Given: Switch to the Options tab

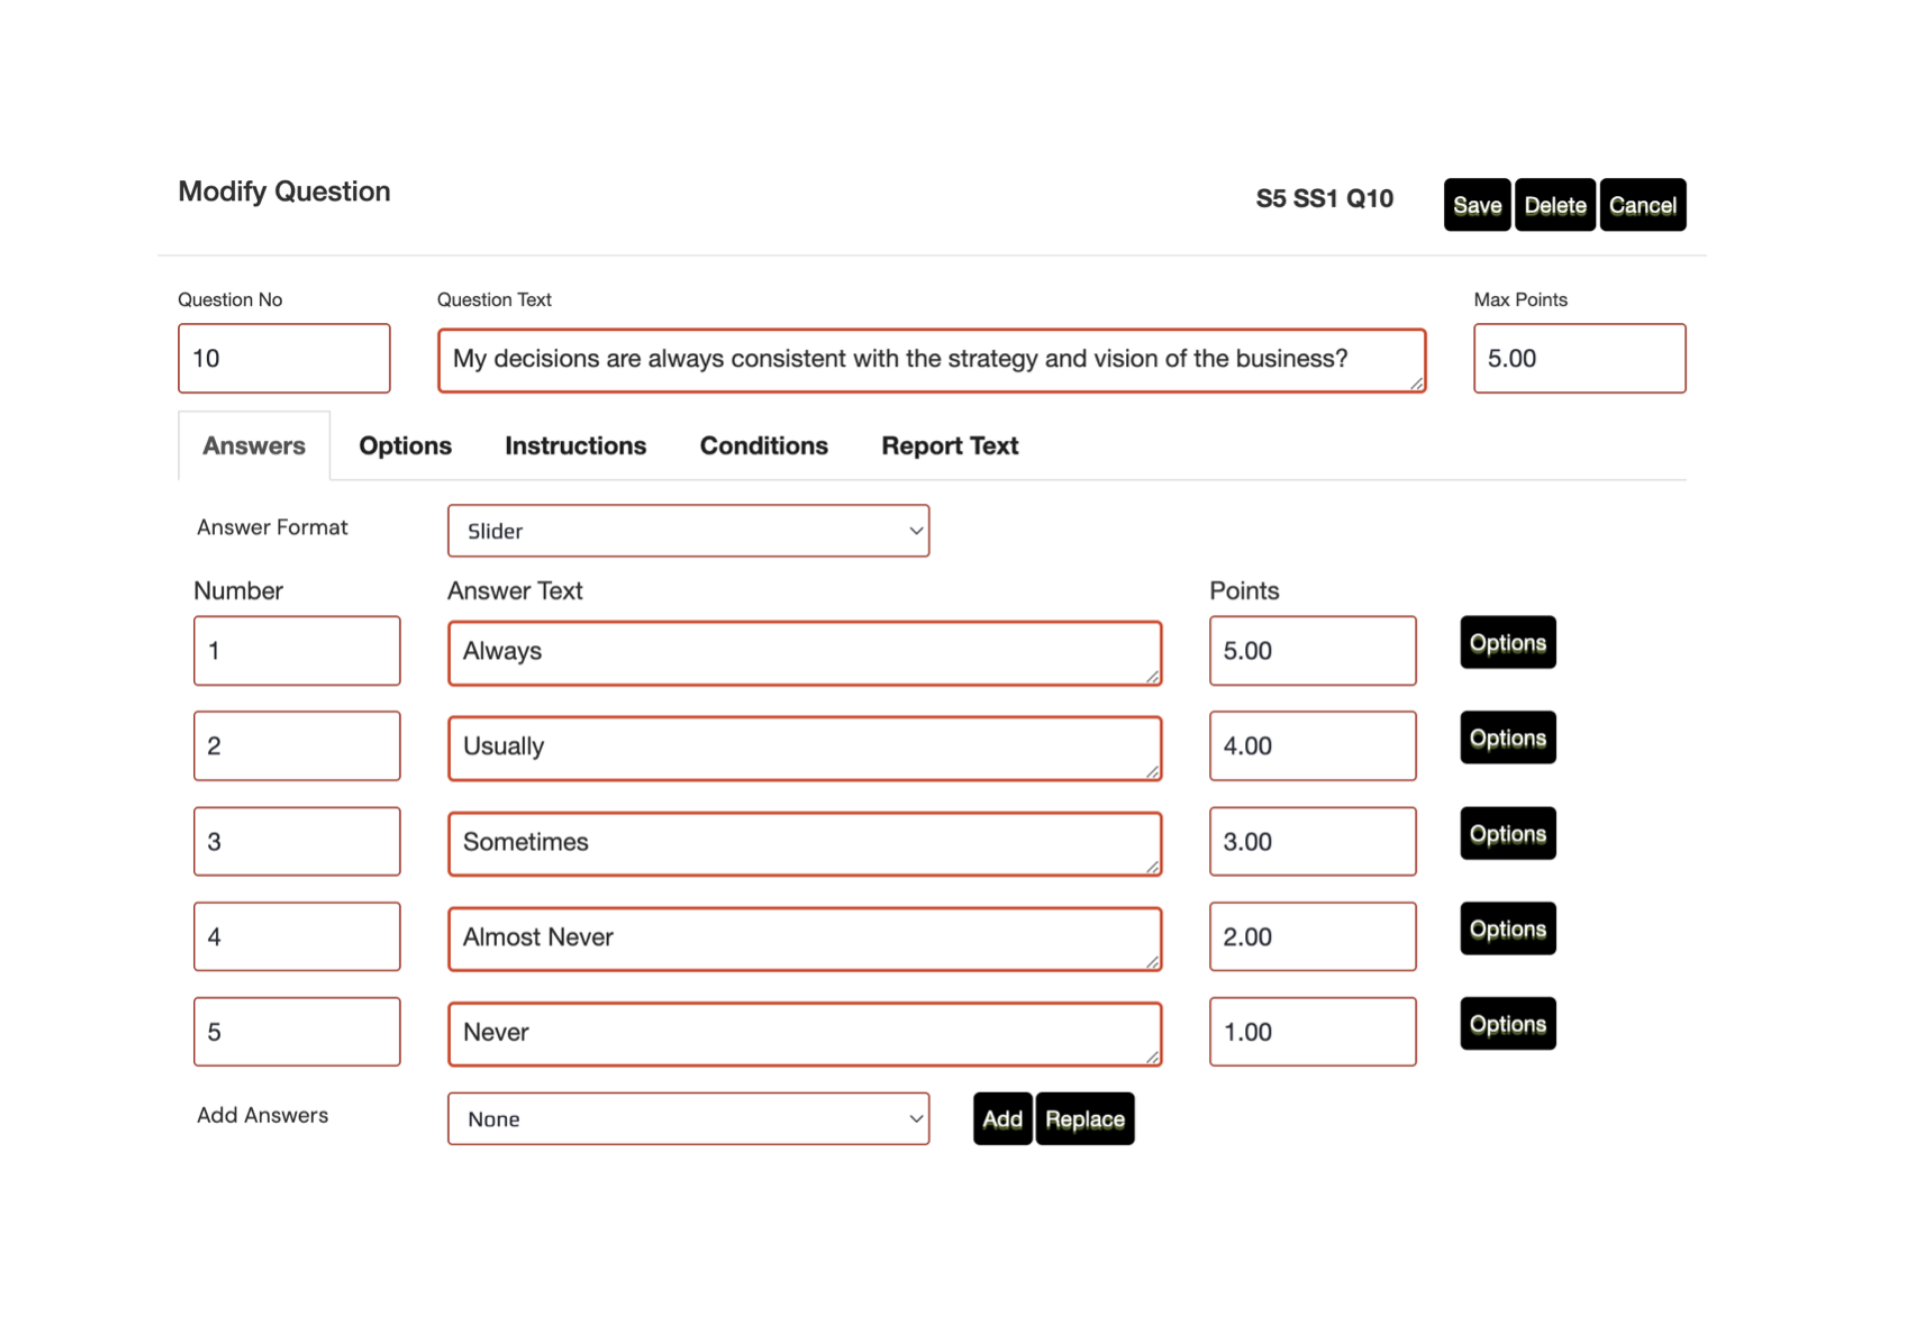Looking at the screenshot, I should [404, 446].
